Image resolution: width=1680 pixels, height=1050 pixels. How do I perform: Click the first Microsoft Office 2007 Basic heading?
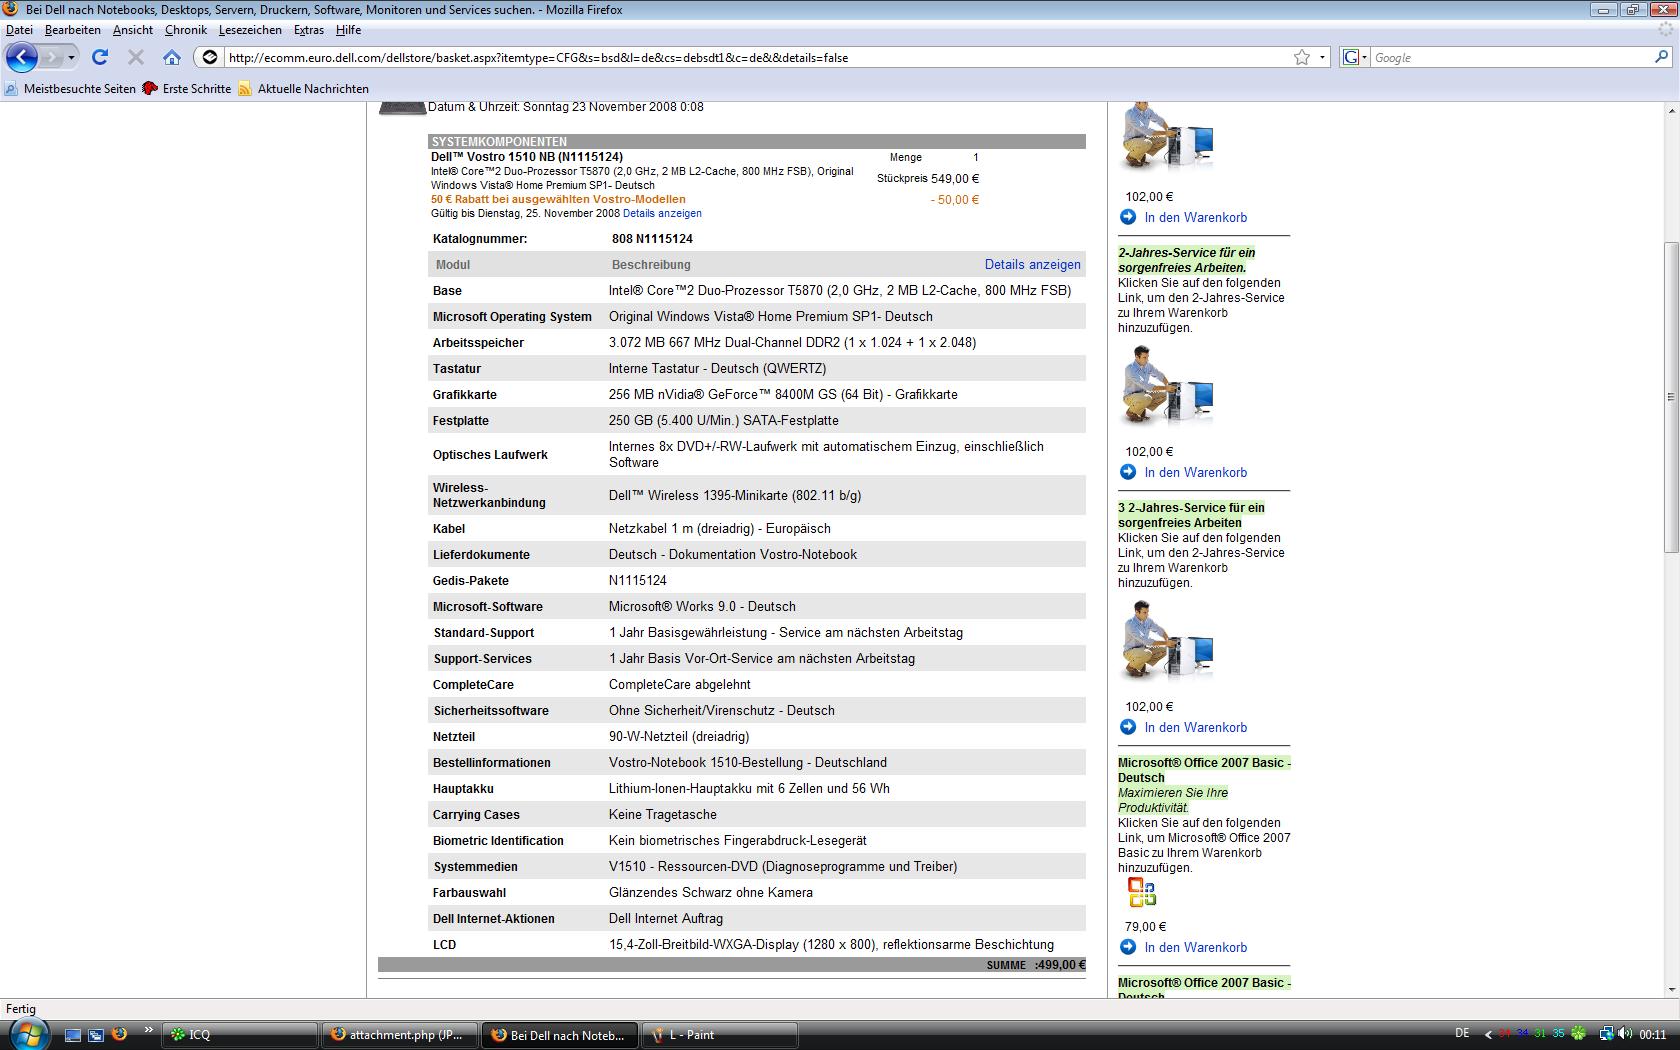coord(1204,770)
